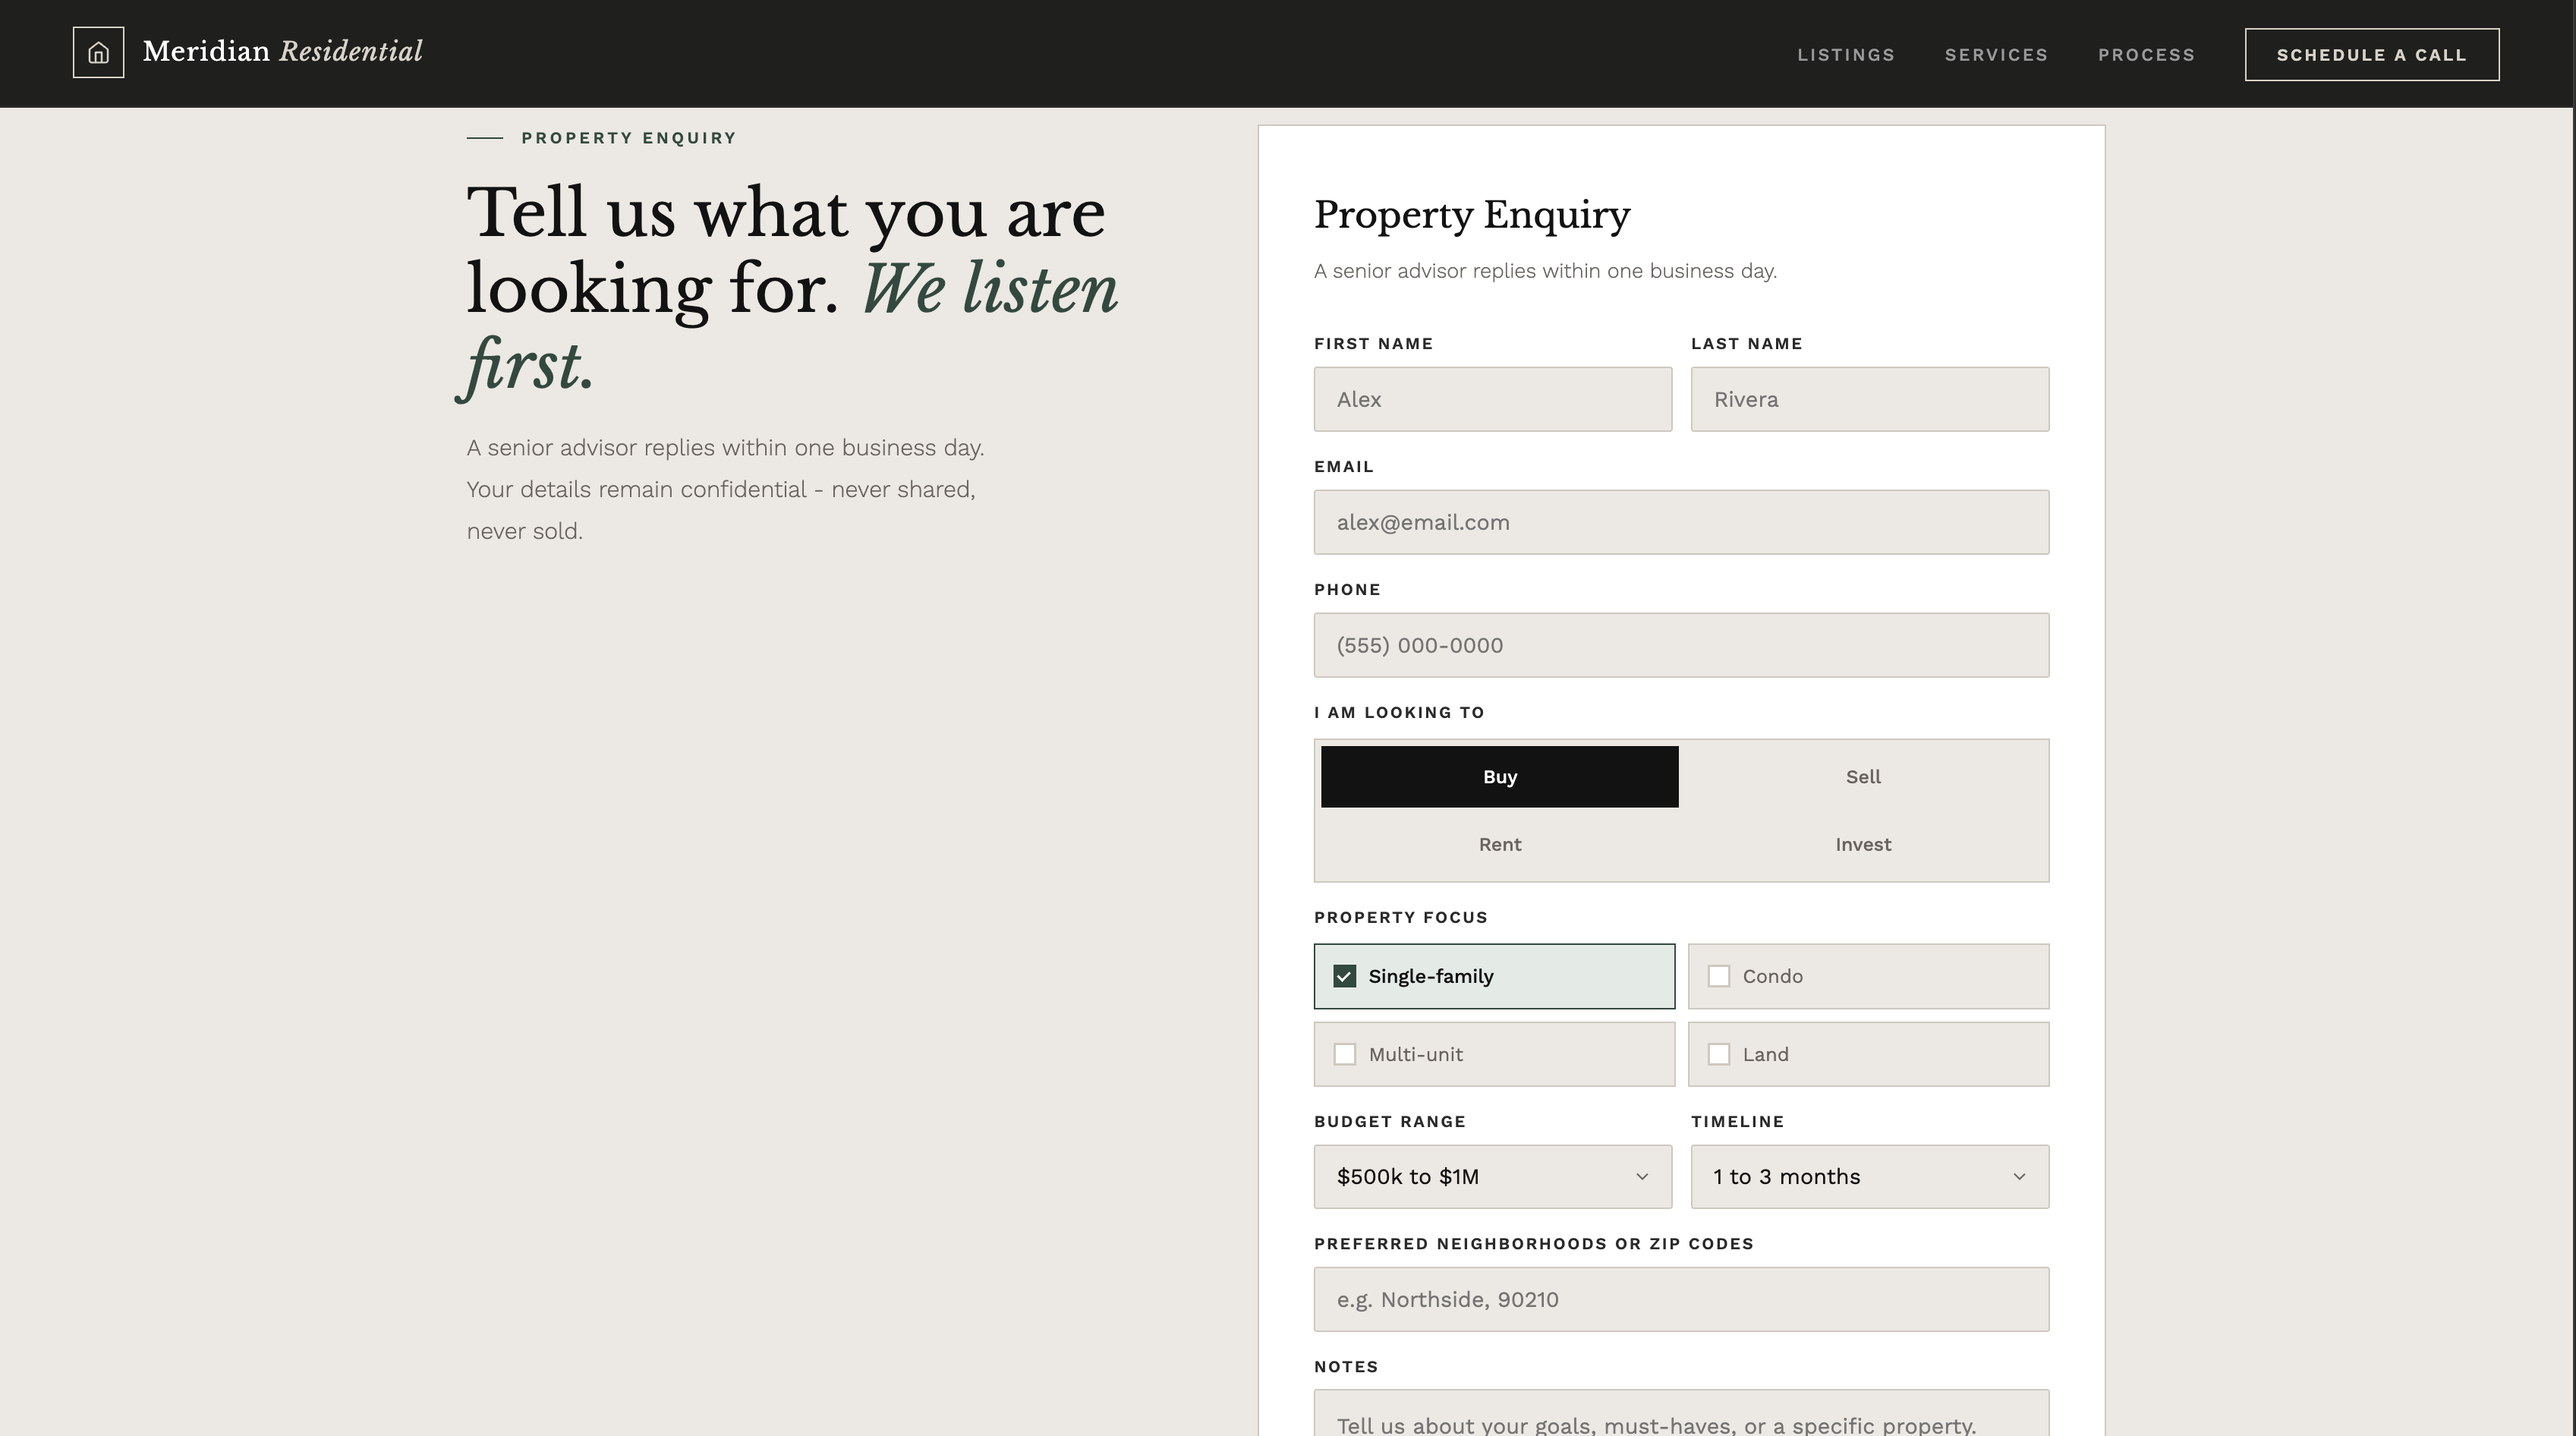This screenshot has height=1436, width=2576.
Task: Click the 'I AM LOOKING TO' label
Action: [x=1398, y=713]
